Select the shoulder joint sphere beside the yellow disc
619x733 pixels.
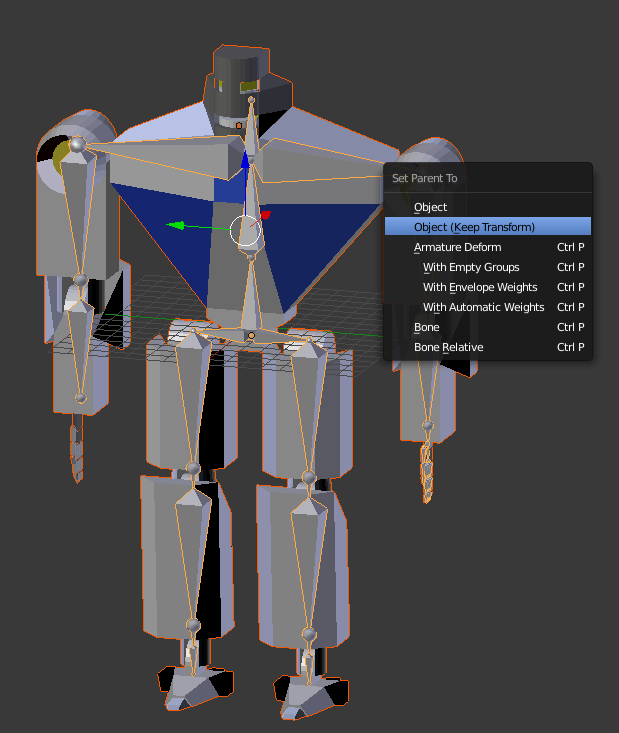coord(88,148)
